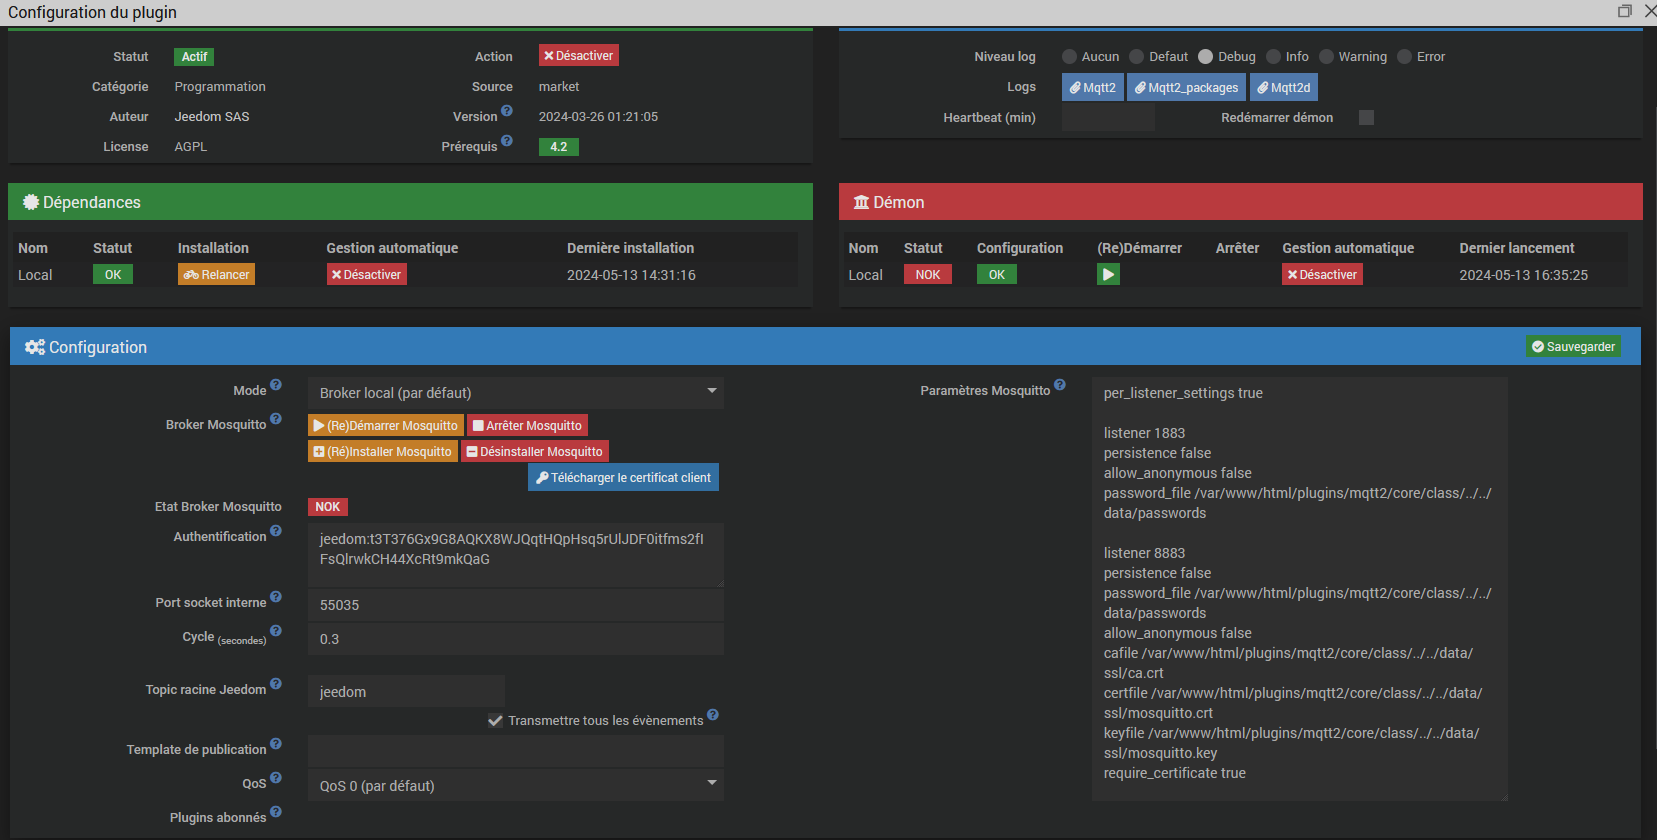1657x840 pixels.
Task: Expand the QoS dropdown list
Action: (x=515, y=786)
